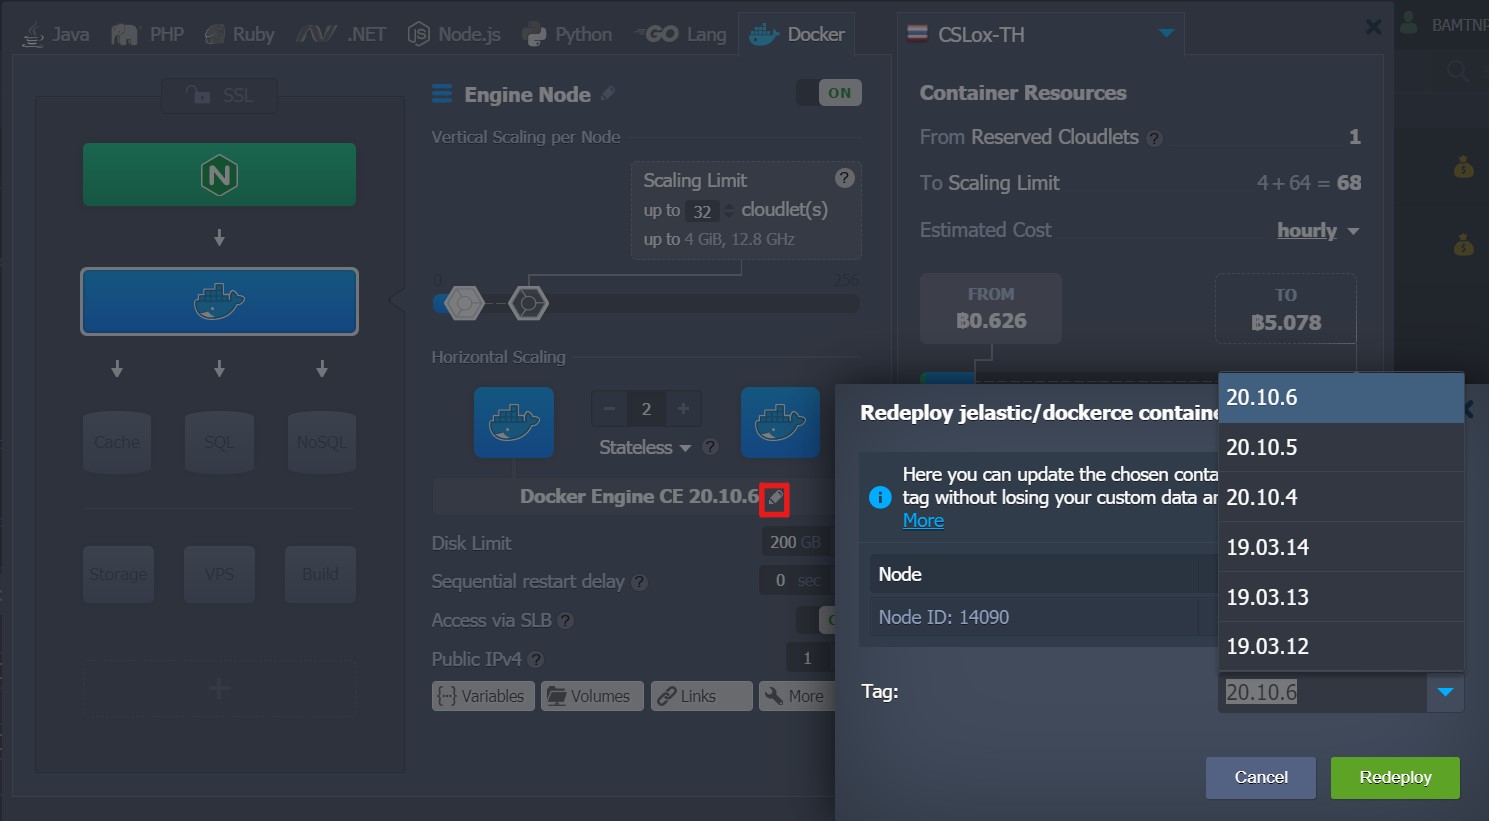Show help for Access via SLB
This screenshot has height=821, width=1489.
pyautogui.click(x=565, y=621)
